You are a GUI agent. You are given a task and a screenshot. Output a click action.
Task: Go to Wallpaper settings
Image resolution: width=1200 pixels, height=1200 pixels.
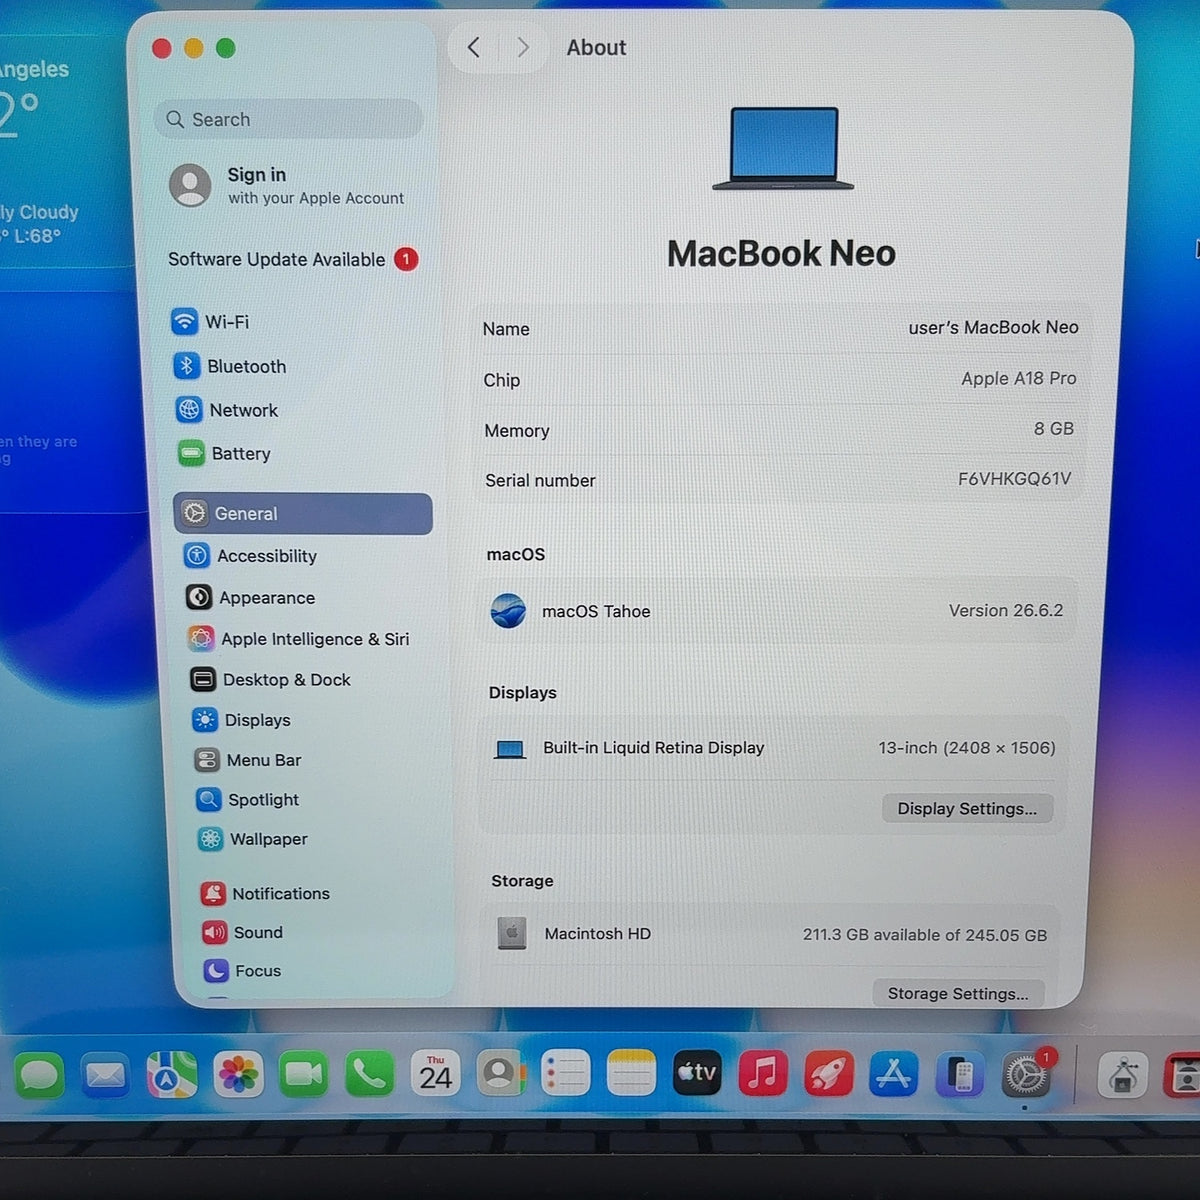253,839
